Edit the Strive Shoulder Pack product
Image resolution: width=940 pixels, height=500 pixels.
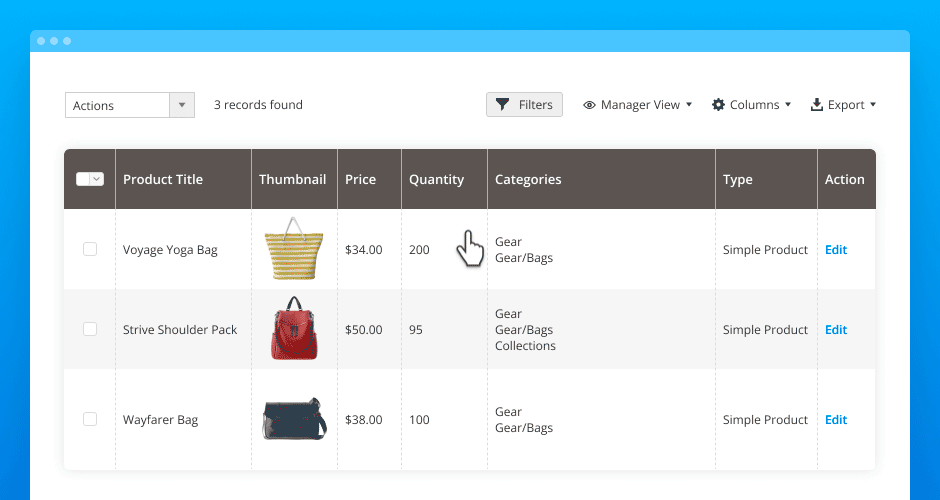click(x=835, y=330)
